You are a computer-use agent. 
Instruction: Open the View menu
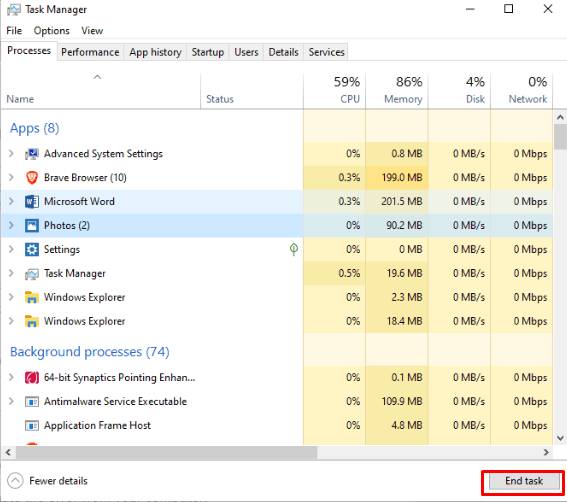pos(92,31)
